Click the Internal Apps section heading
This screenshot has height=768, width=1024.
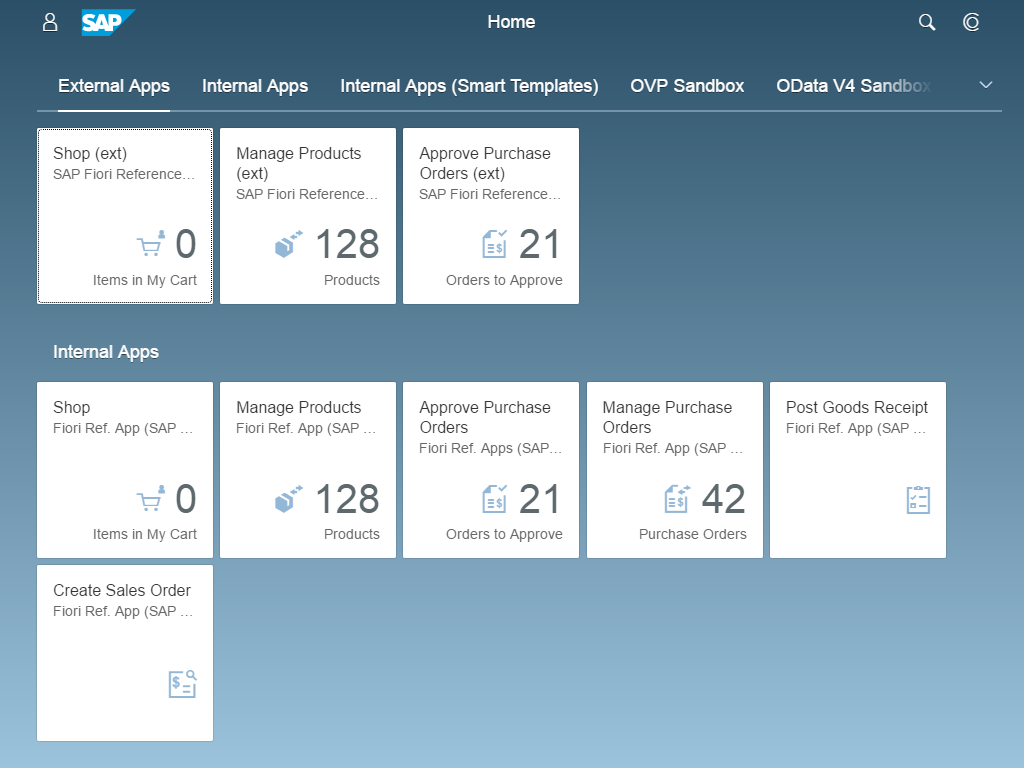pyautogui.click(x=106, y=351)
